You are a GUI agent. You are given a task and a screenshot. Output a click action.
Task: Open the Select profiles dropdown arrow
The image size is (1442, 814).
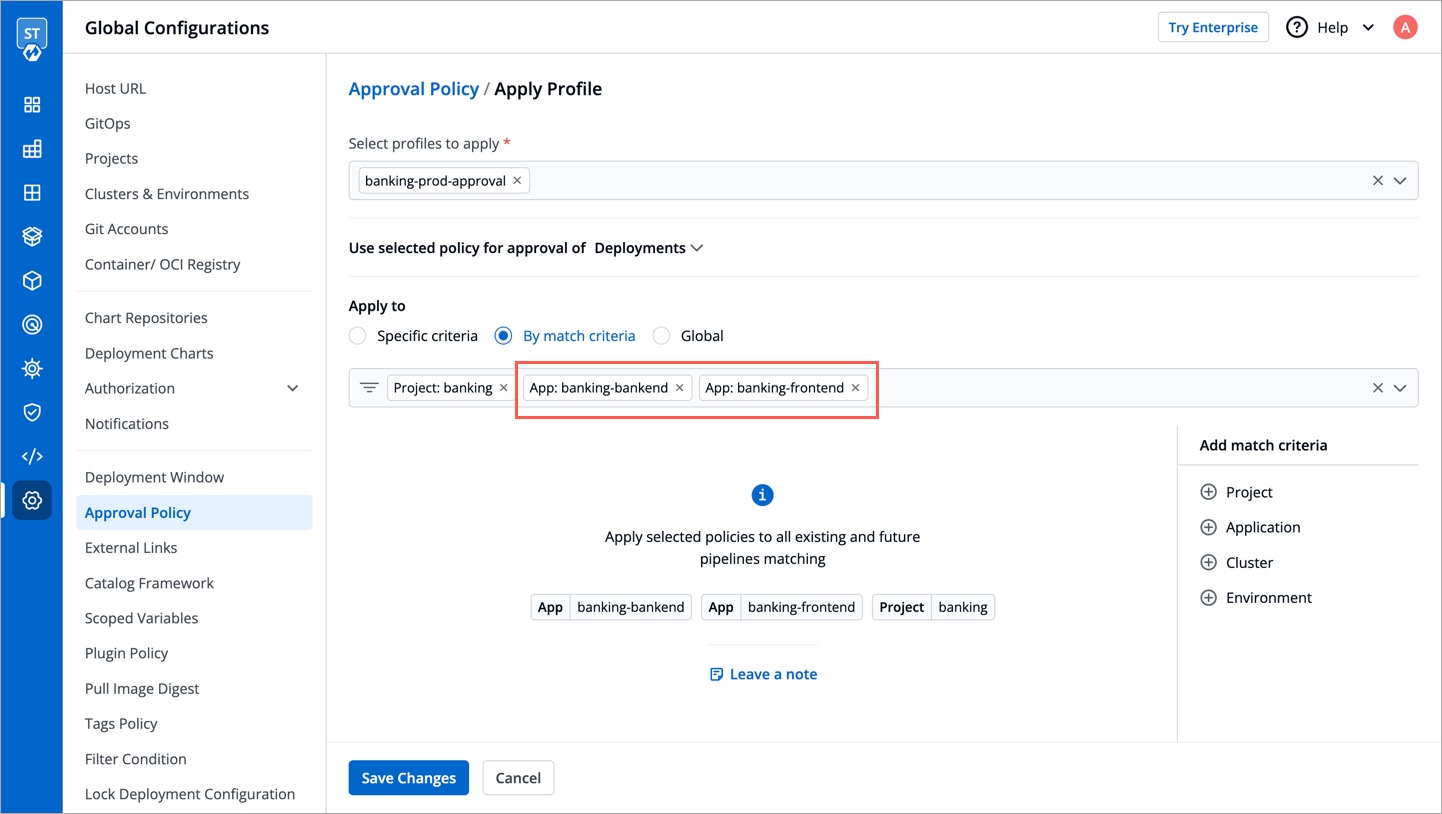coord(1400,181)
